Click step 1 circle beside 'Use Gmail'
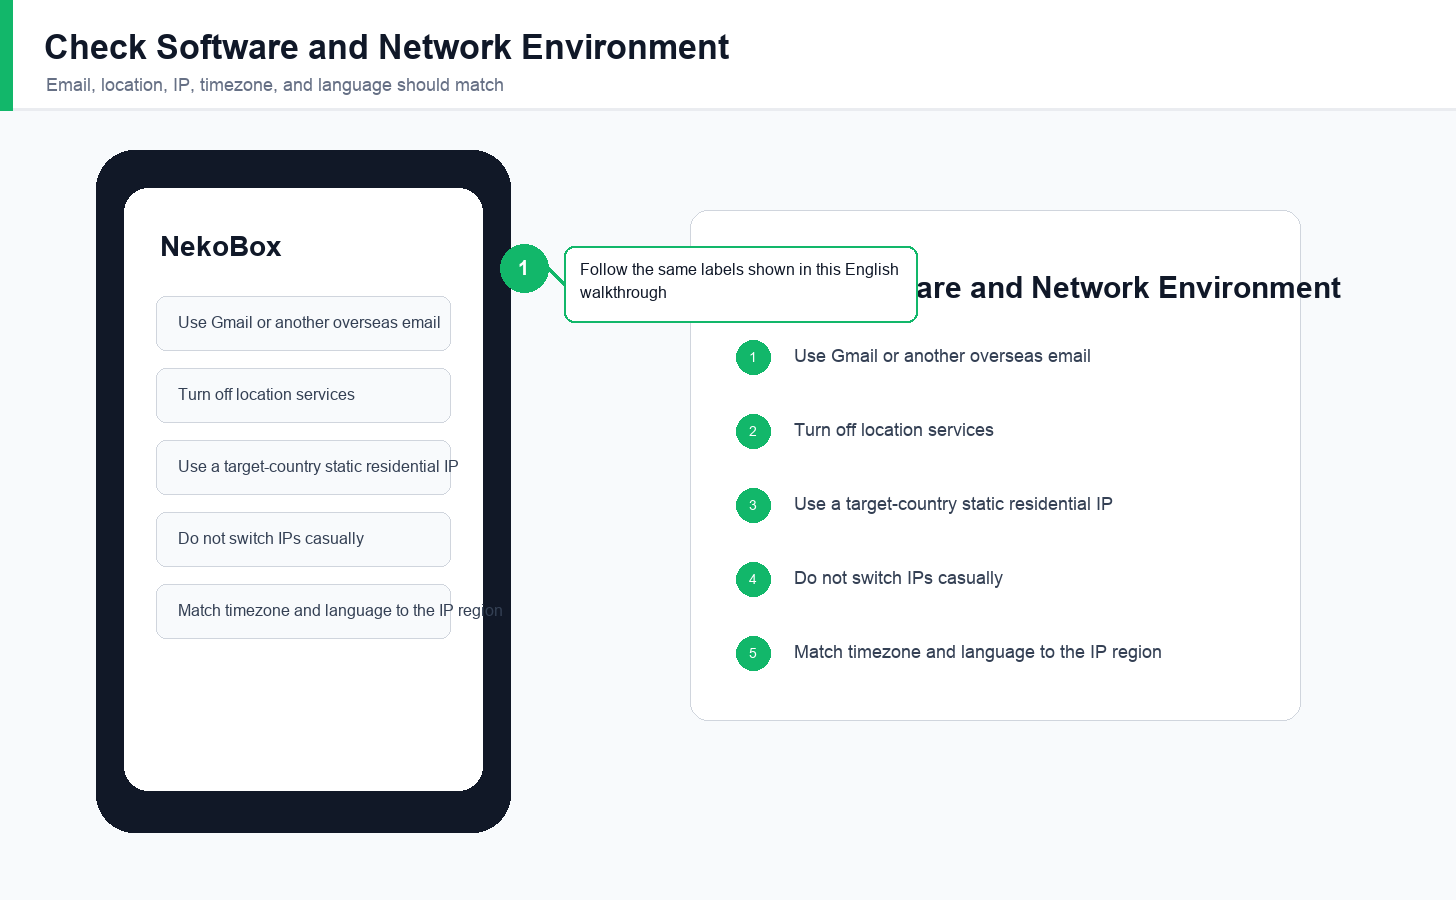1456x900 pixels. (x=753, y=357)
